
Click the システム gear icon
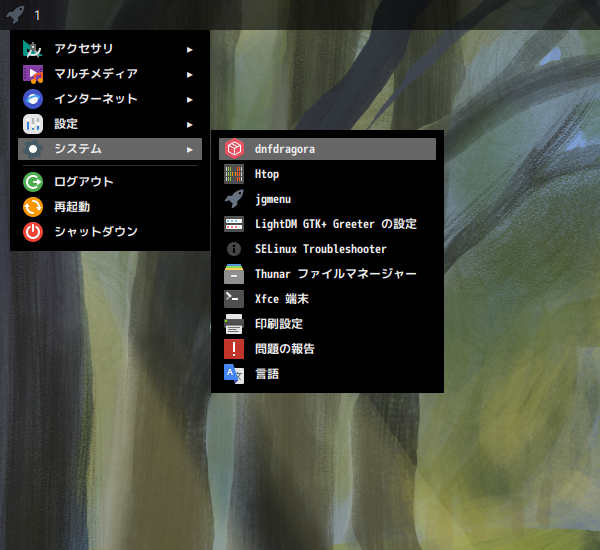click(x=33, y=149)
